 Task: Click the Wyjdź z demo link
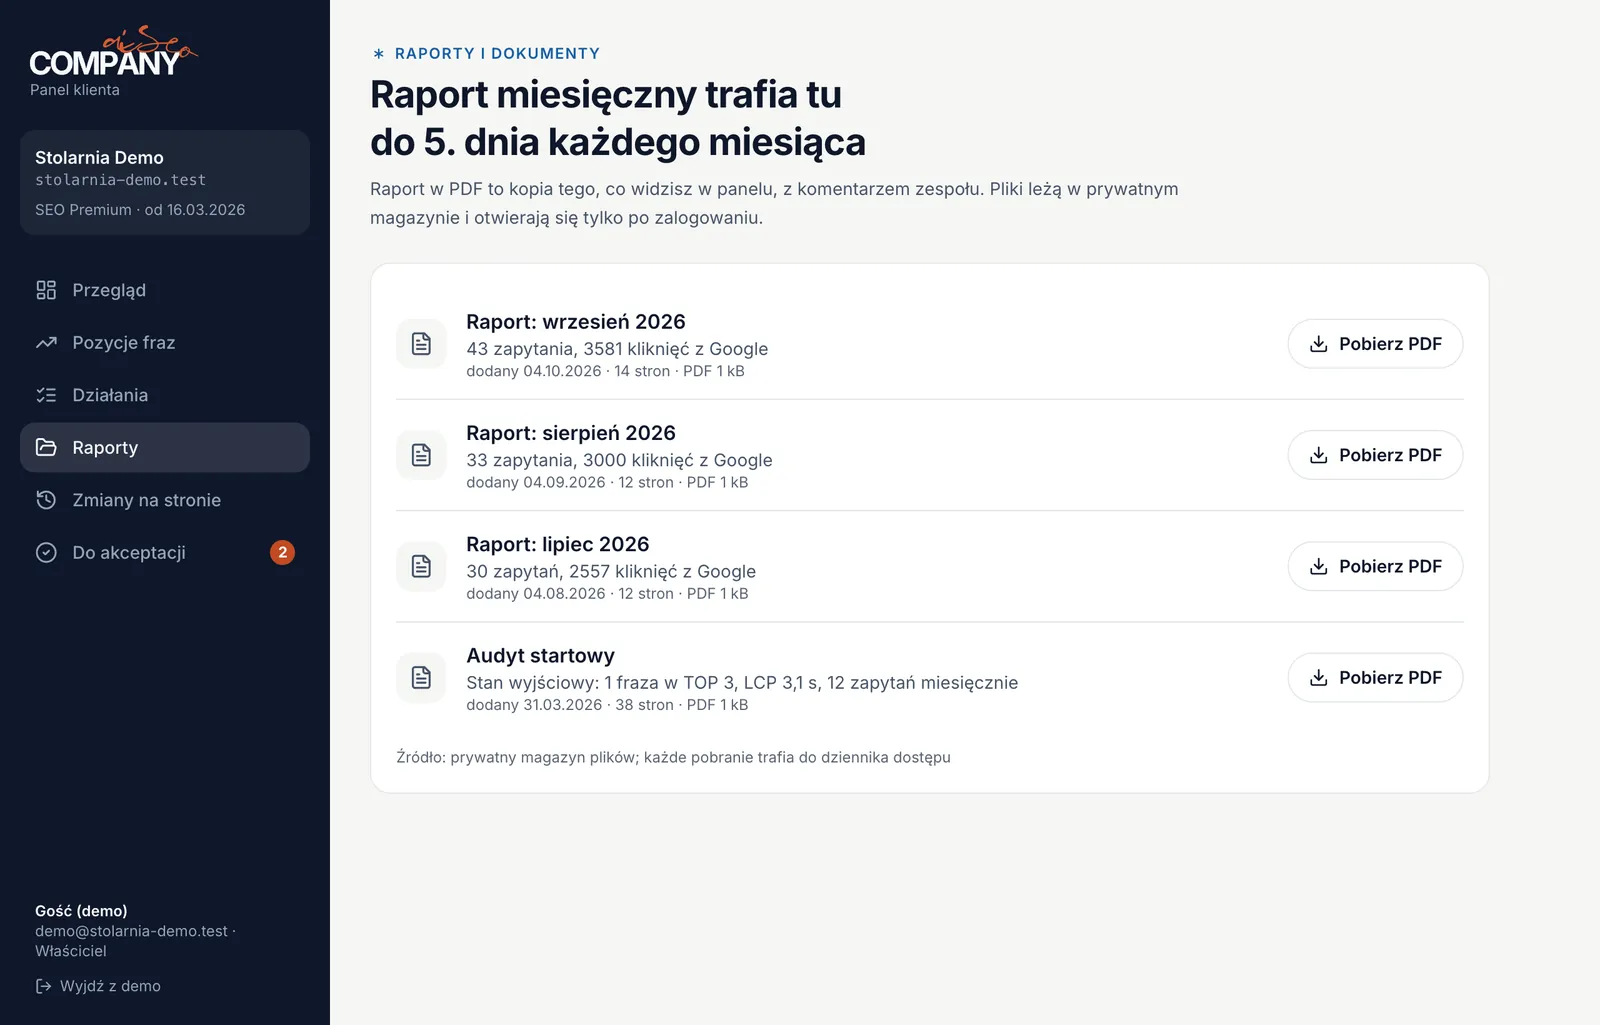coord(98,986)
